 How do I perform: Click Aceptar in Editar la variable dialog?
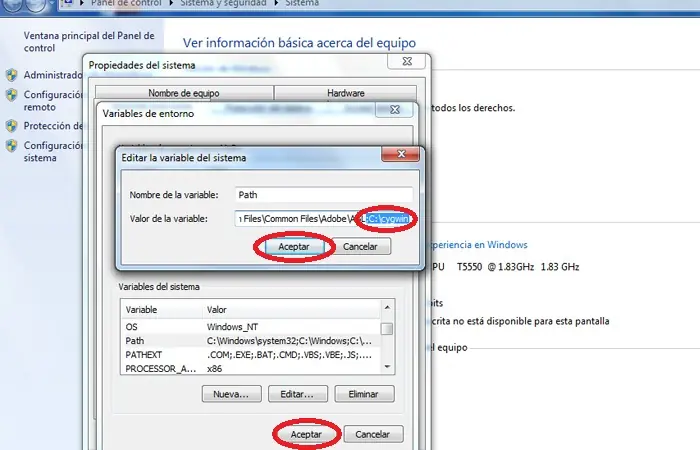tap(294, 246)
